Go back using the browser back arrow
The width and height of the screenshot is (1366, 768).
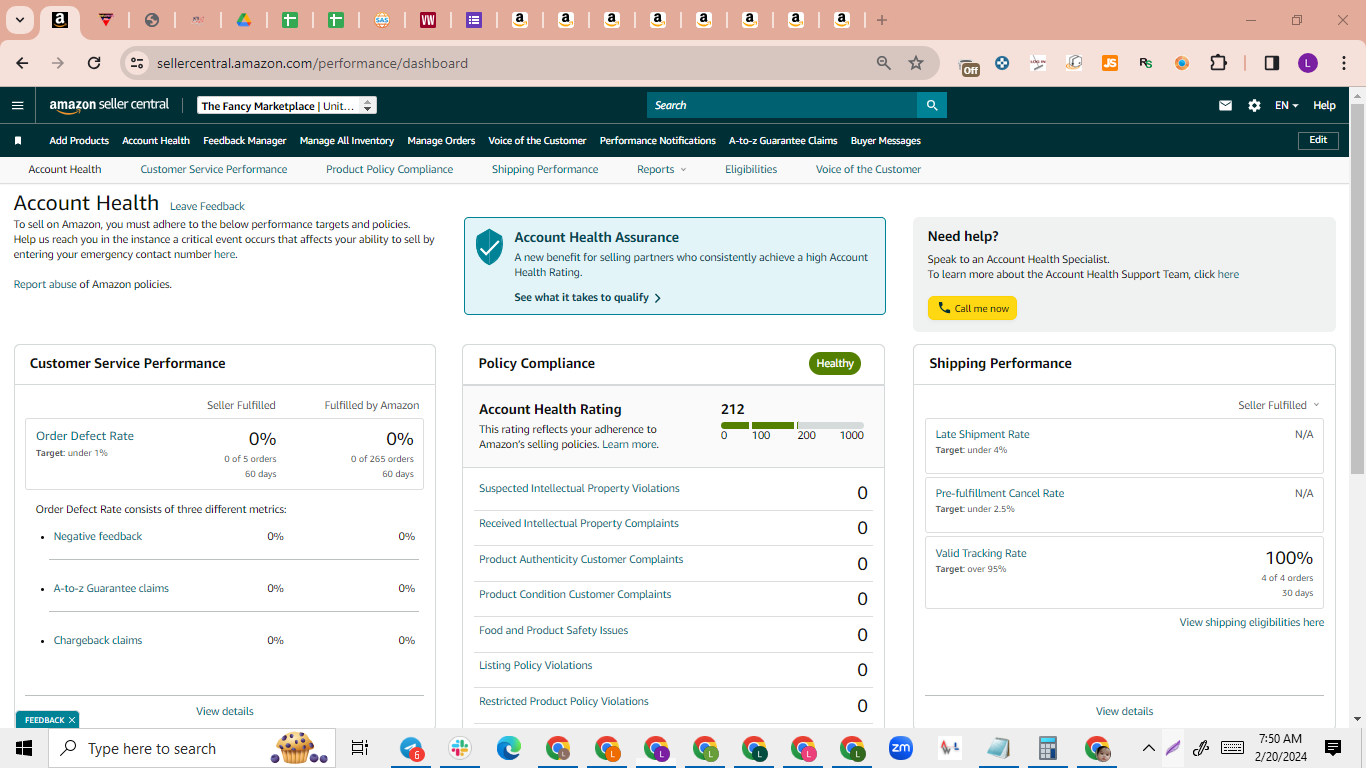click(x=22, y=63)
